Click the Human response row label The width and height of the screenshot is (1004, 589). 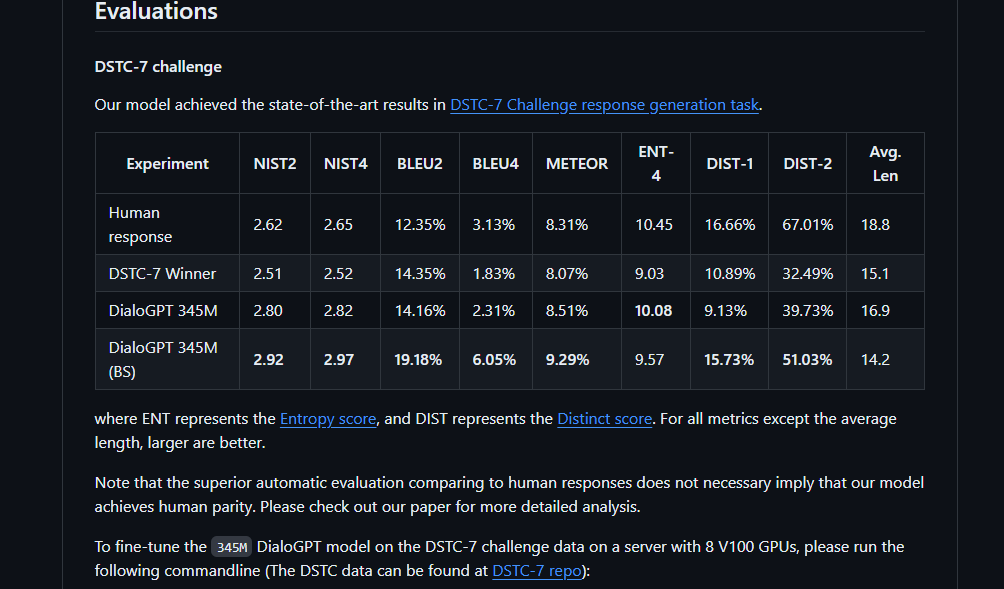coord(140,225)
